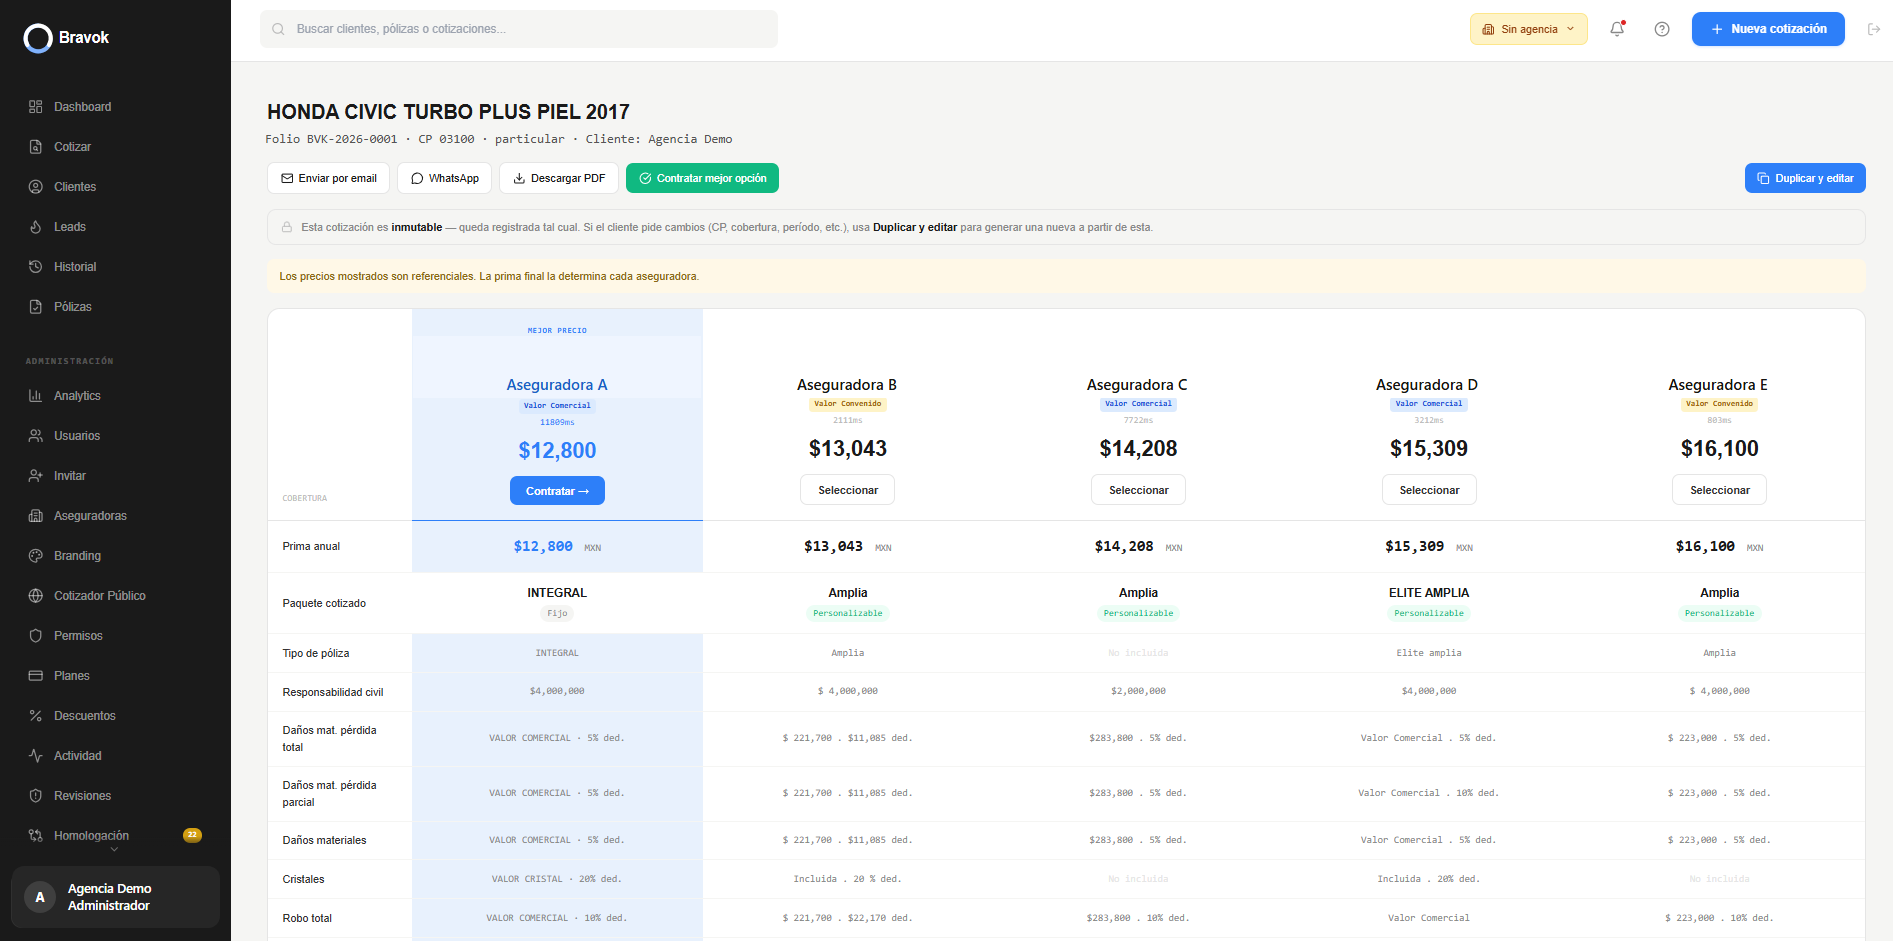The width and height of the screenshot is (1893, 941).
Task: Click the Pólizas document icon
Action: tap(36, 307)
